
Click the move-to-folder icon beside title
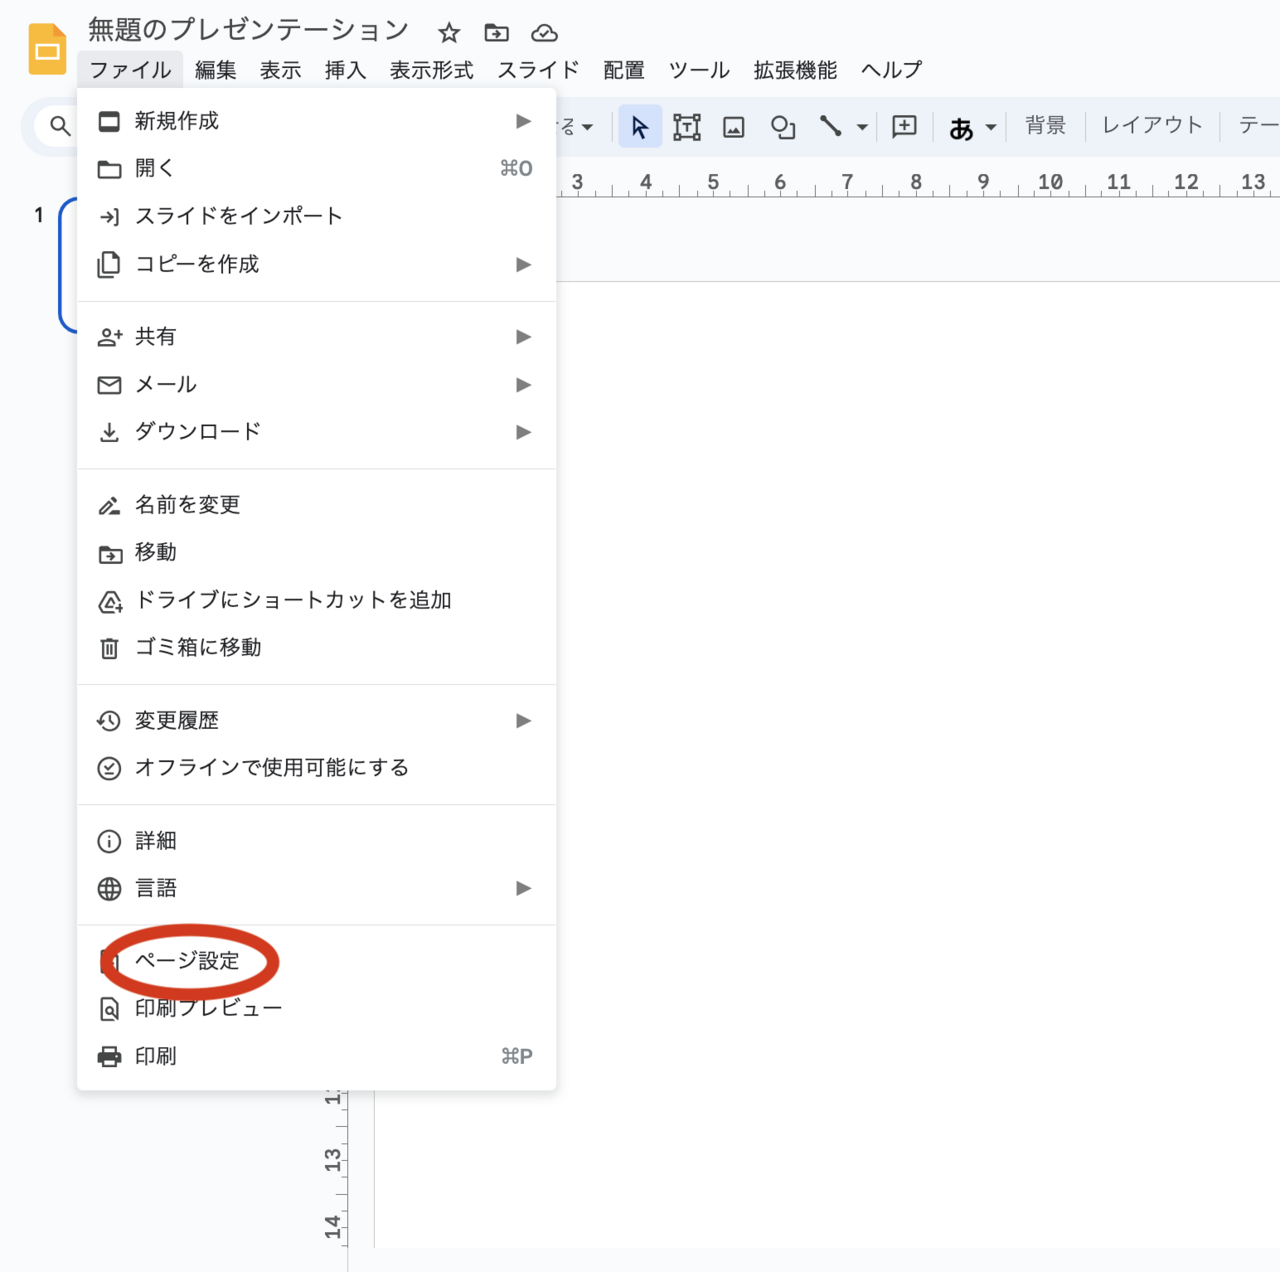(x=496, y=33)
